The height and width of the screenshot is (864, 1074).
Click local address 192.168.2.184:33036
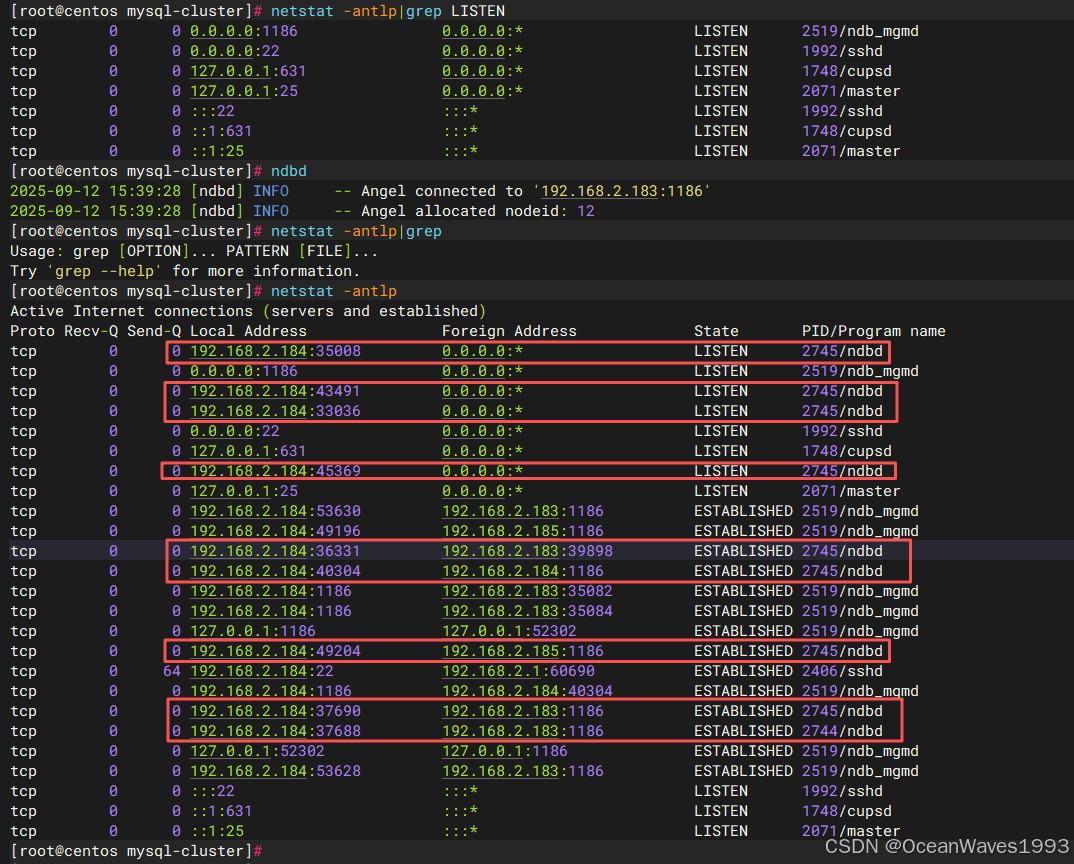(275, 411)
